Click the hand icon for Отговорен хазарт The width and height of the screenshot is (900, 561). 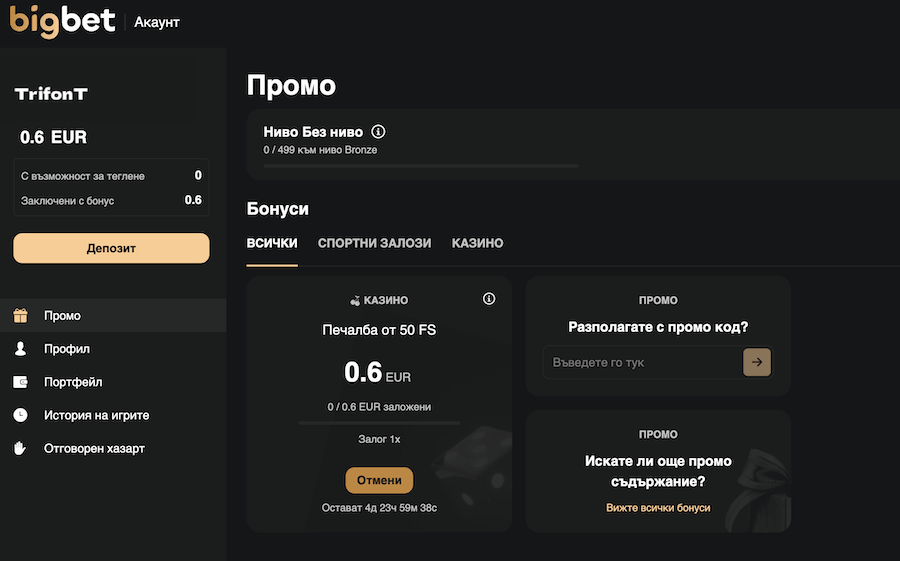point(20,448)
